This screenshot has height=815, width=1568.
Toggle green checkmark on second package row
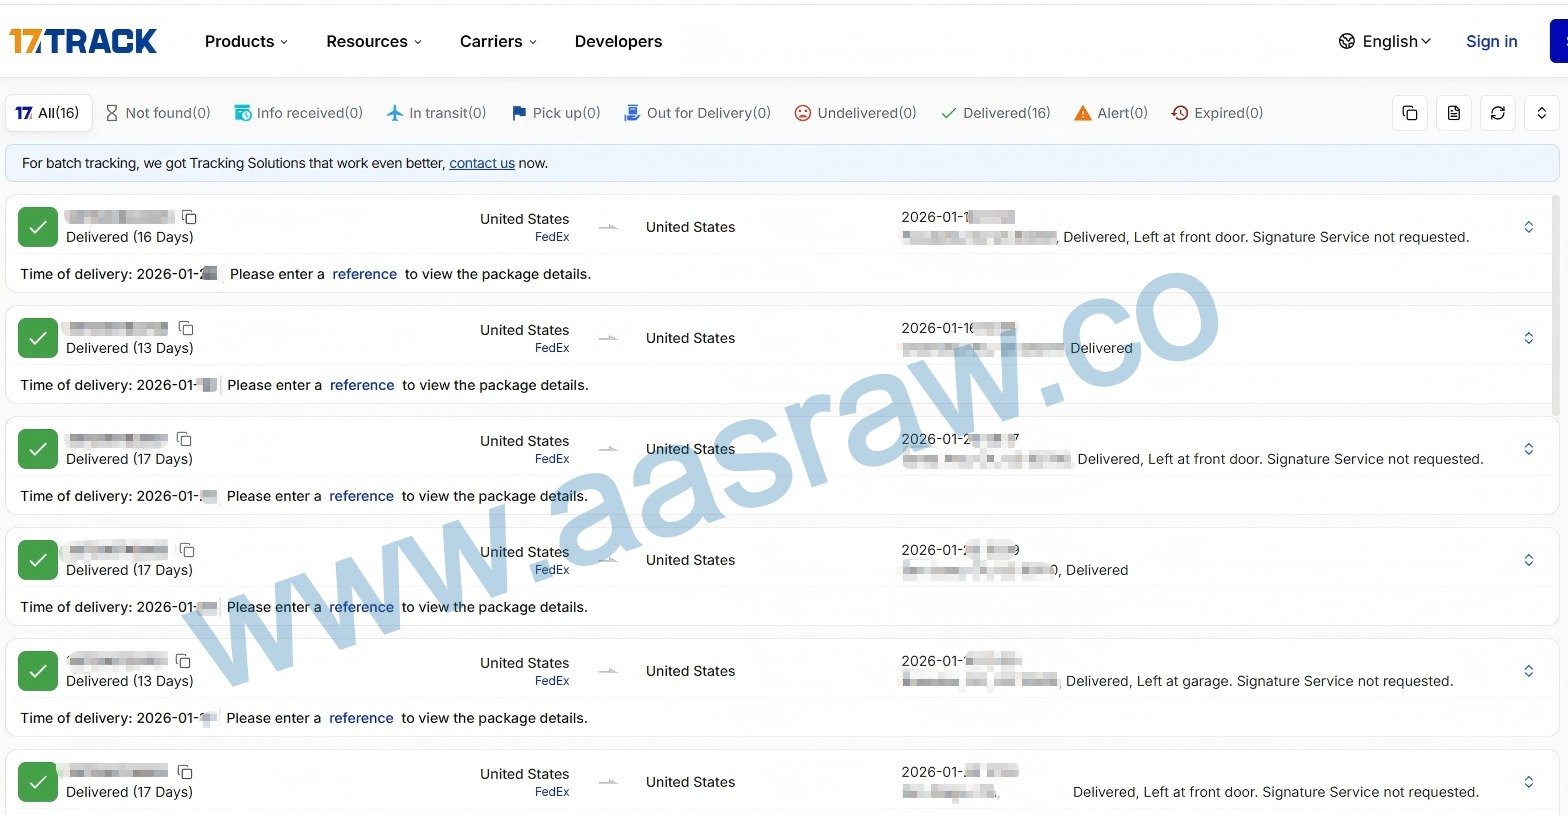click(x=38, y=338)
